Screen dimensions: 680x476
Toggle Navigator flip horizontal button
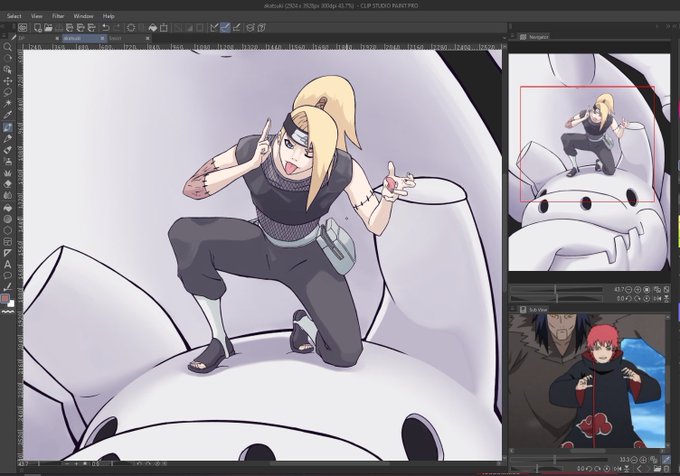[658, 298]
